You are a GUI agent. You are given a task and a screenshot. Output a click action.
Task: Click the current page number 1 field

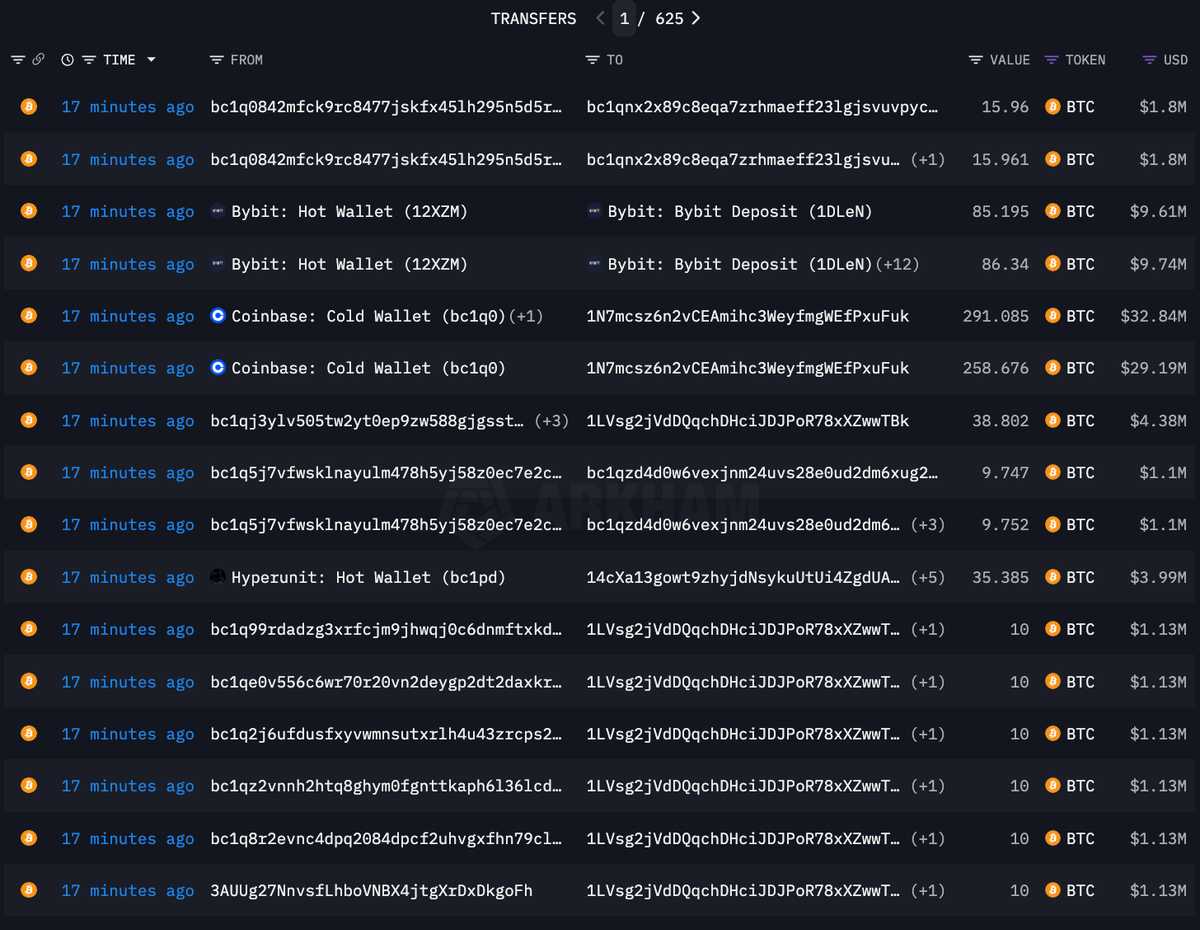pyautogui.click(x=624, y=18)
